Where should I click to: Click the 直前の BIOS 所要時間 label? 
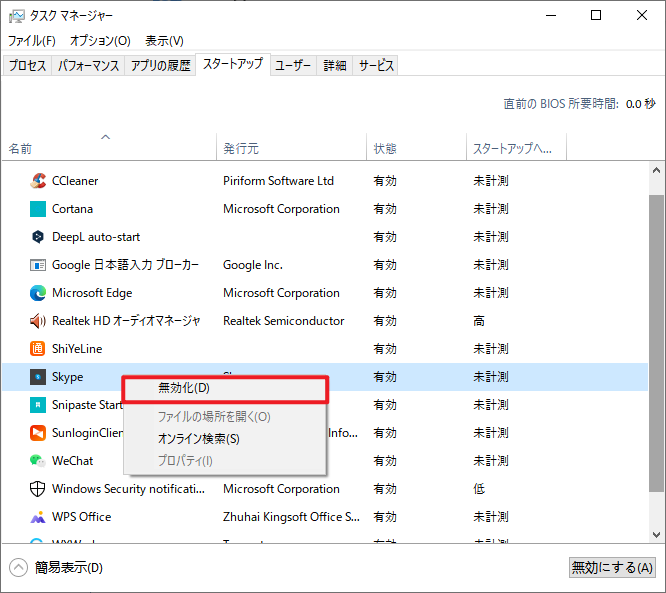[561, 104]
